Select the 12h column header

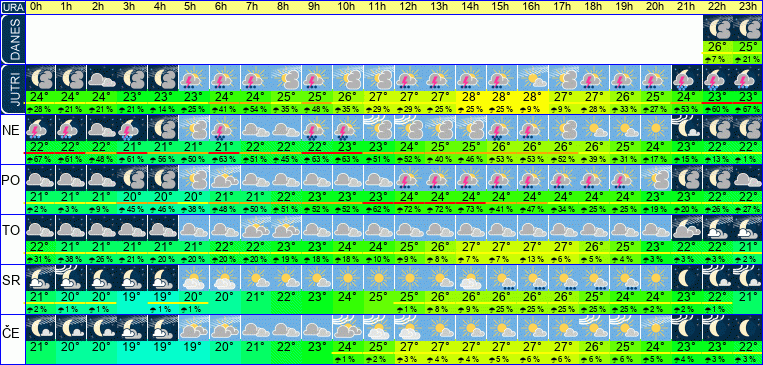click(409, 7)
